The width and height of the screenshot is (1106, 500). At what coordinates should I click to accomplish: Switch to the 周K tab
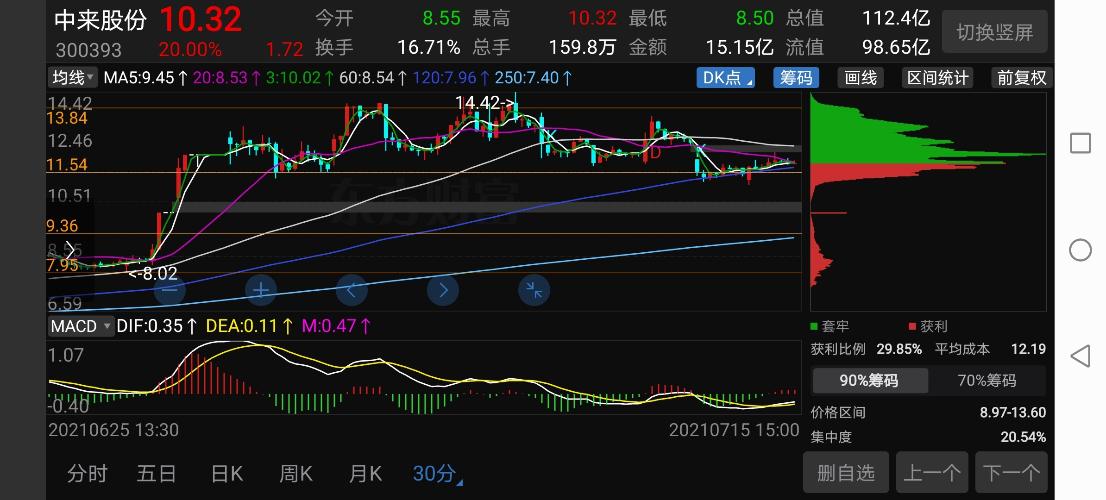click(296, 474)
